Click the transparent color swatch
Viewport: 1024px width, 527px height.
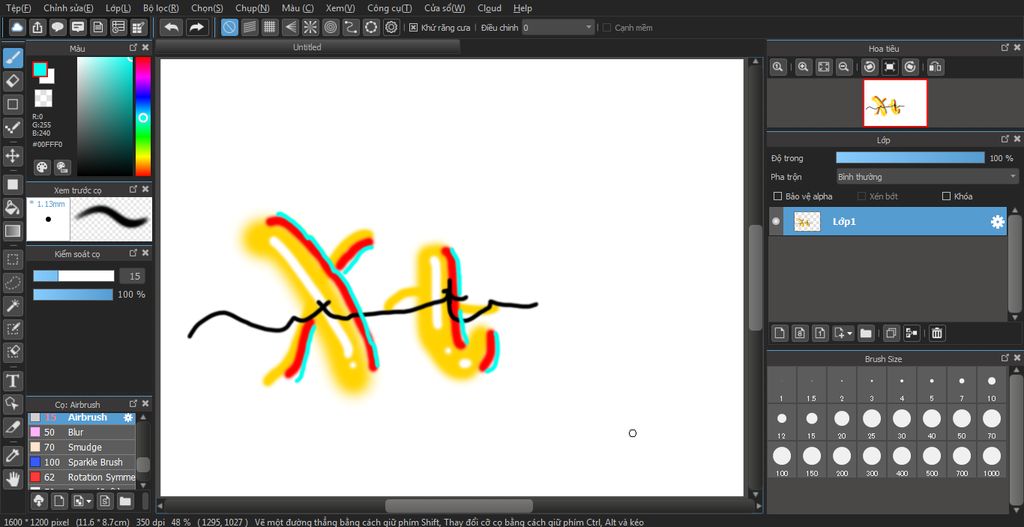(x=43, y=99)
